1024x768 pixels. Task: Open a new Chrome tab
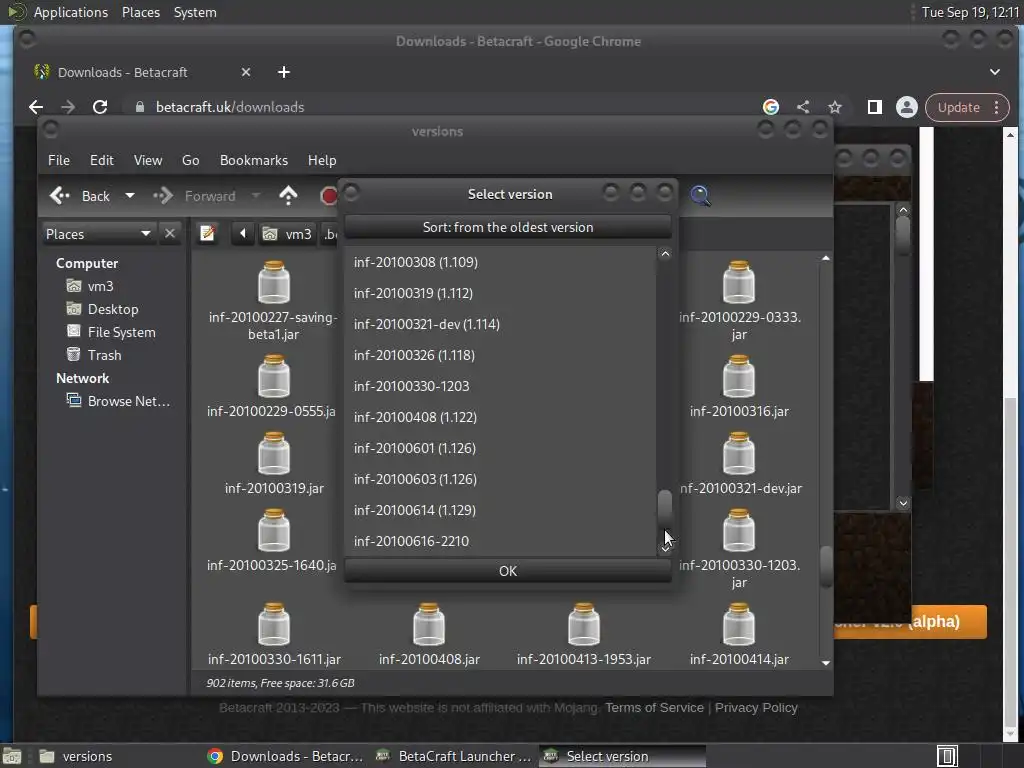pos(283,72)
